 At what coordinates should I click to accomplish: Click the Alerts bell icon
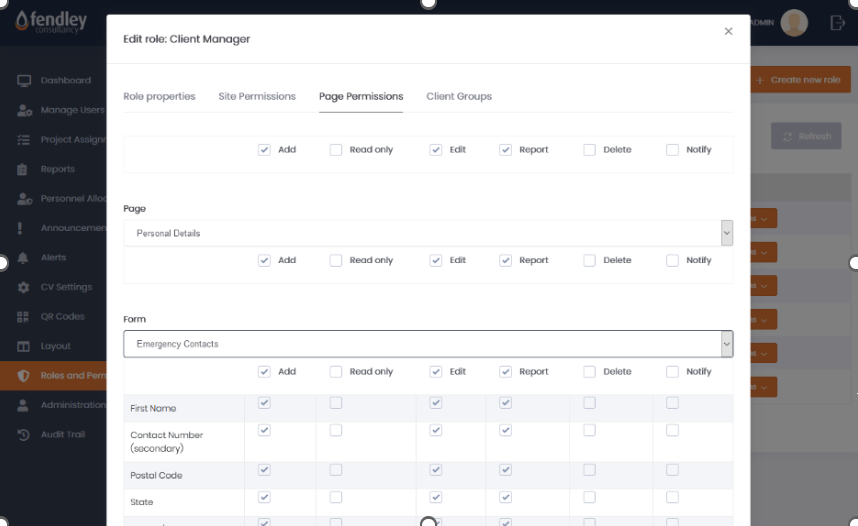[24, 258]
